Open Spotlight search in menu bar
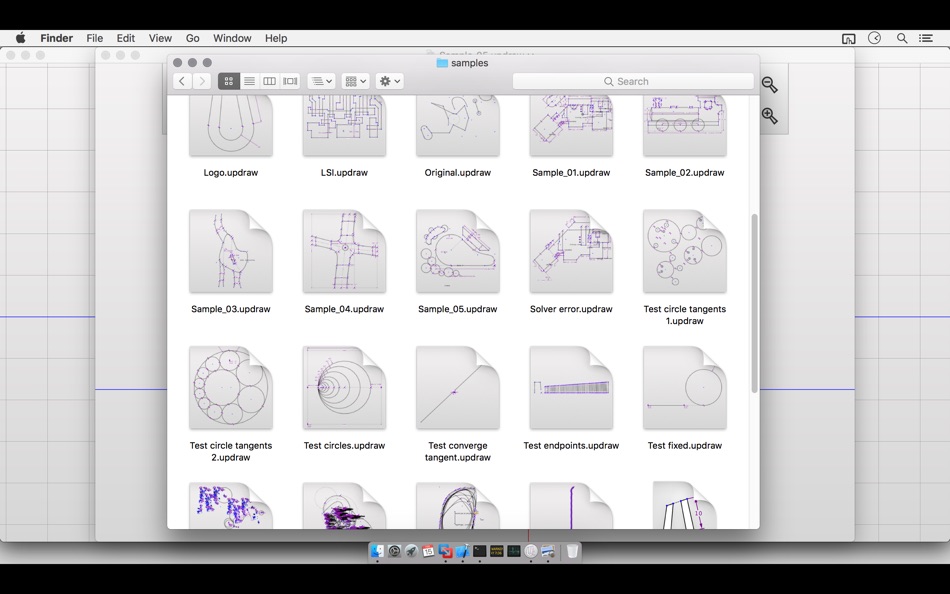950x594 pixels. (902, 38)
